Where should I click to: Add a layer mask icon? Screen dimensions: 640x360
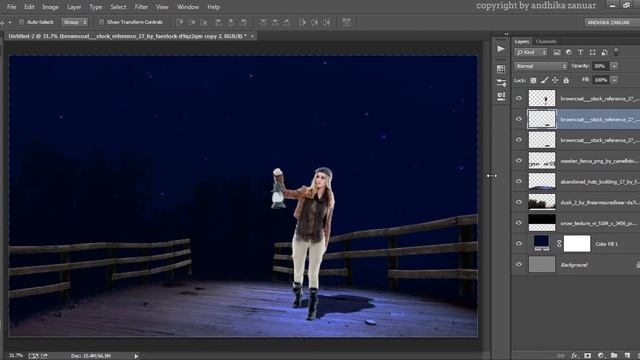pos(588,356)
